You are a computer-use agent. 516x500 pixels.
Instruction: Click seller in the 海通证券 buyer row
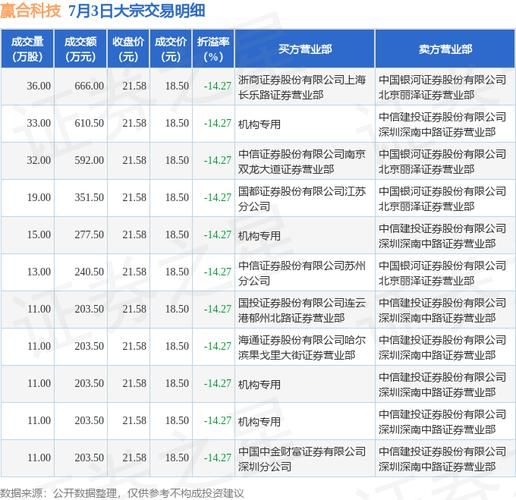pyautogui.click(x=443, y=348)
